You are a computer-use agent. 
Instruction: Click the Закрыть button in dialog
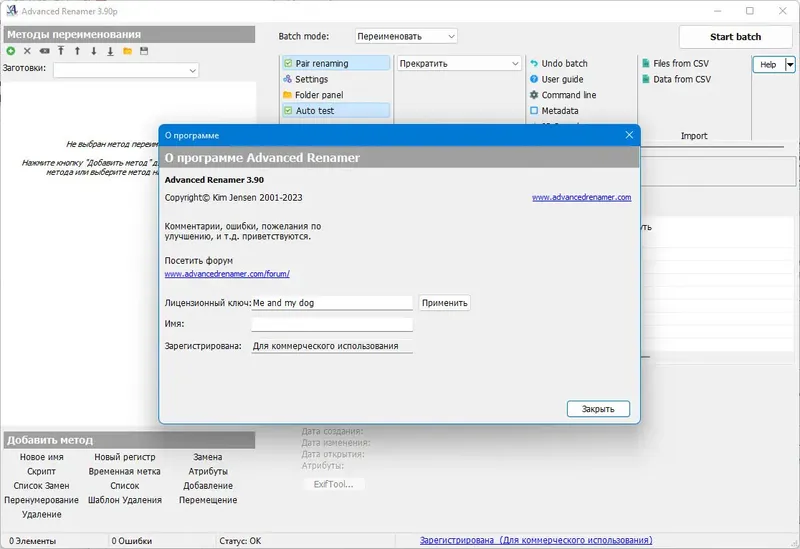pos(598,409)
